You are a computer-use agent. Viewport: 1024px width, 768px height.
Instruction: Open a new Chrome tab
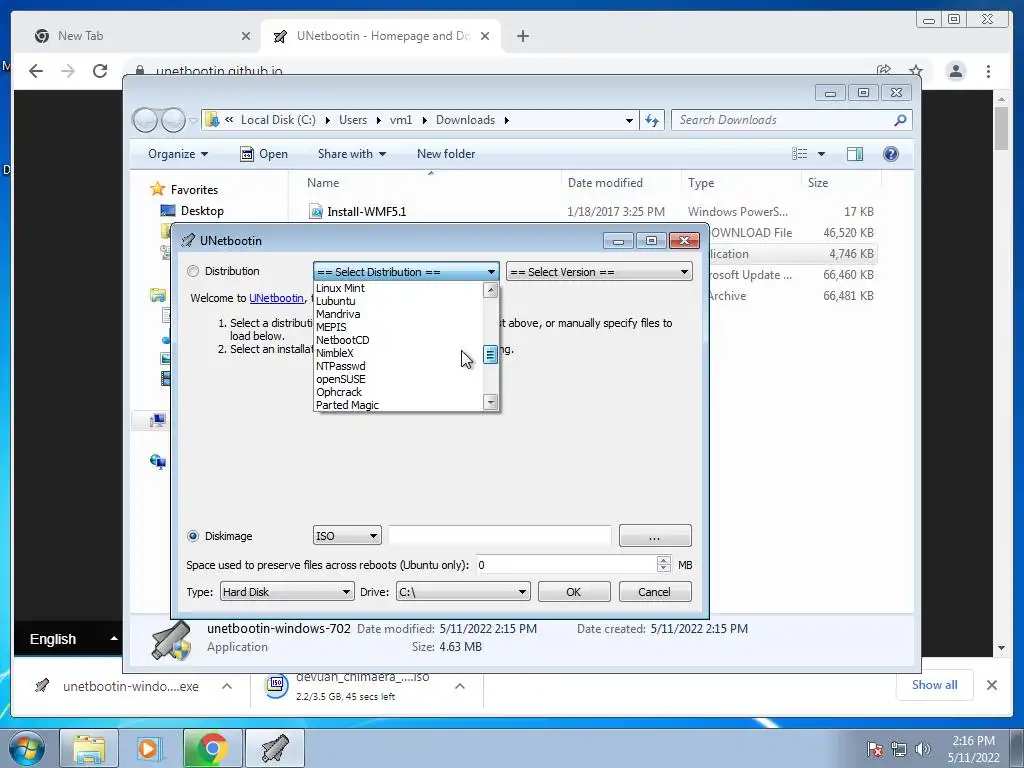pos(522,36)
